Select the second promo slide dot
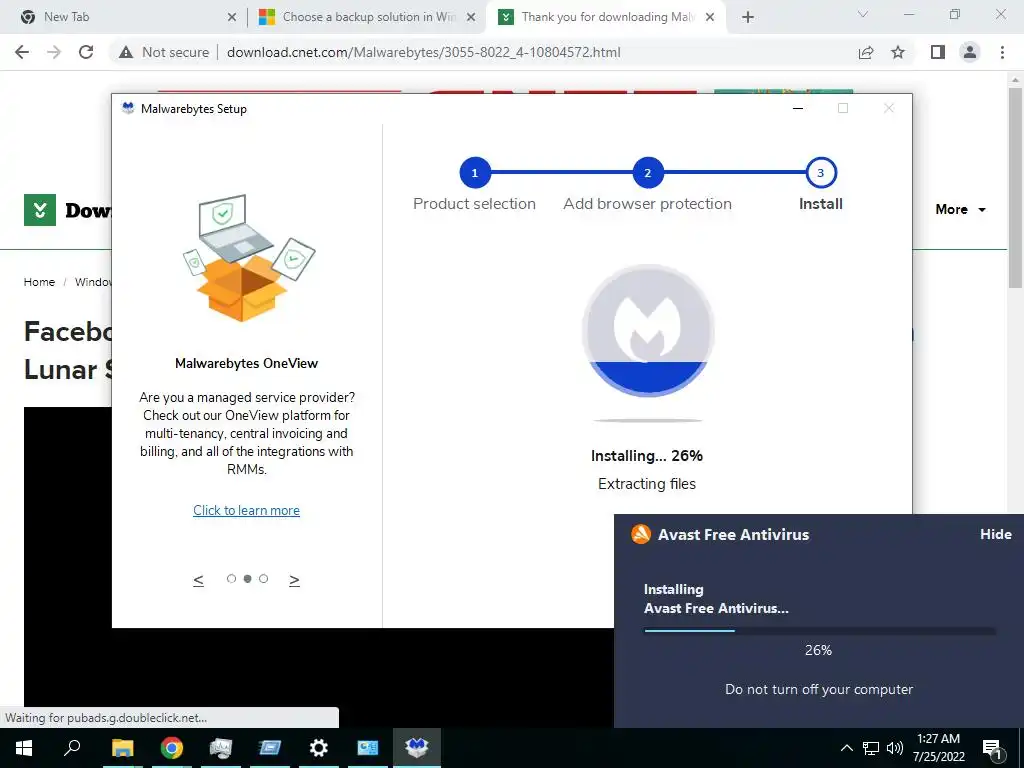The width and height of the screenshot is (1024, 768). (248, 579)
